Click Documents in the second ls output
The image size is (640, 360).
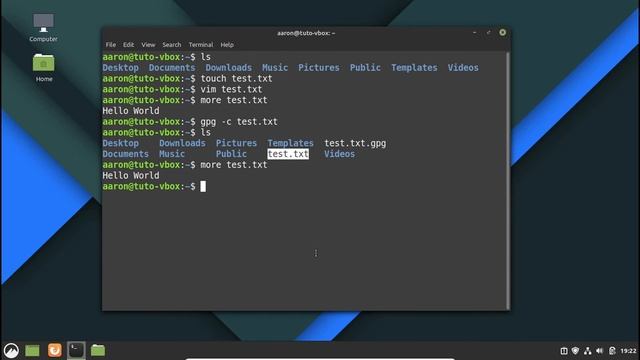click(x=126, y=154)
